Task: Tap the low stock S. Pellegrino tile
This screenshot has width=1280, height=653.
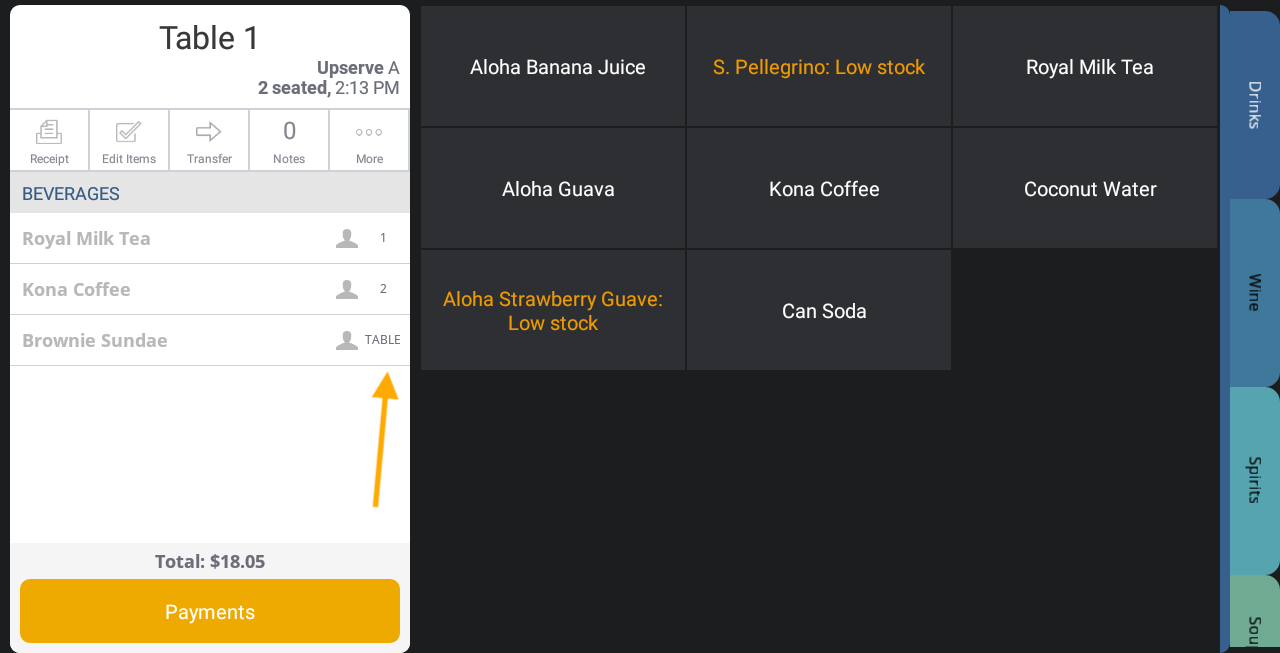Action: [818, 66]
